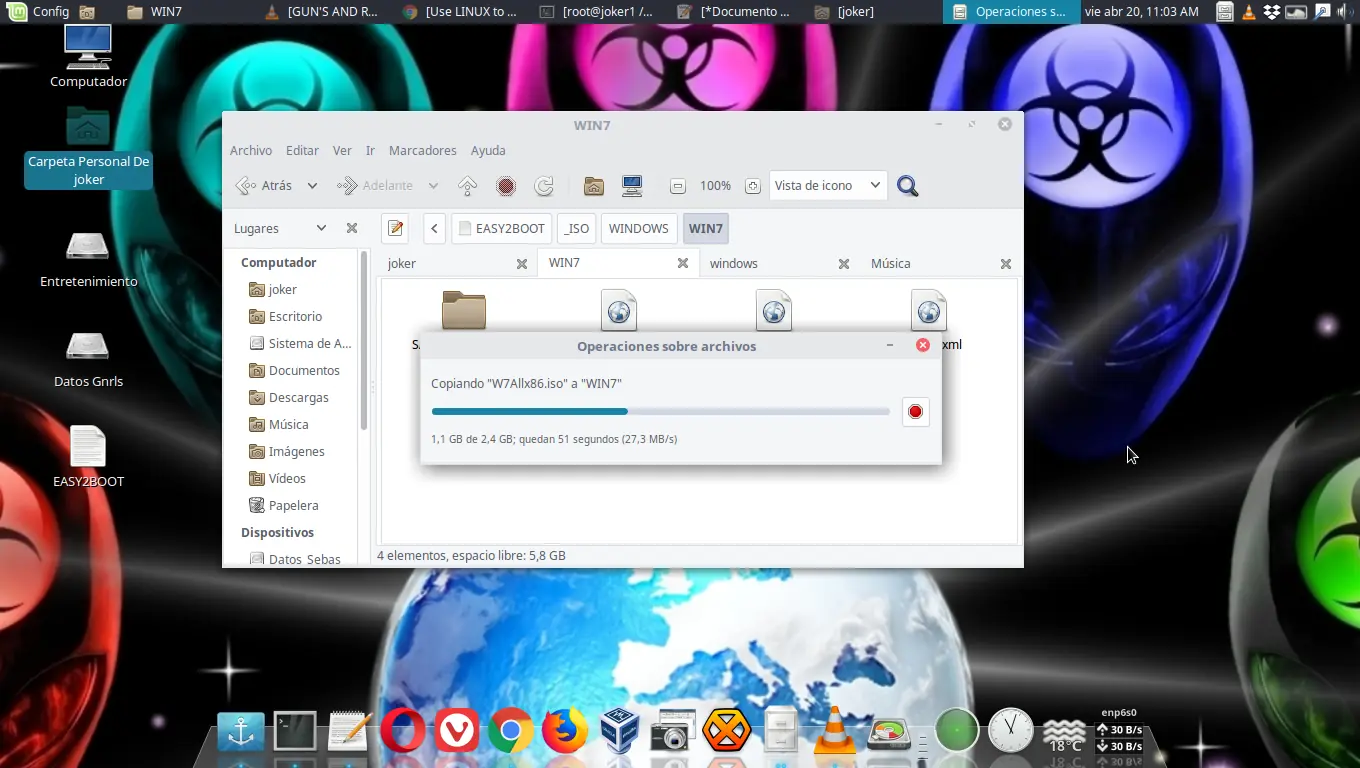Viewport: 1360px width, 768px height.
Task: Jump to WINDOWS in the path bar
Action: coord(638,228)
